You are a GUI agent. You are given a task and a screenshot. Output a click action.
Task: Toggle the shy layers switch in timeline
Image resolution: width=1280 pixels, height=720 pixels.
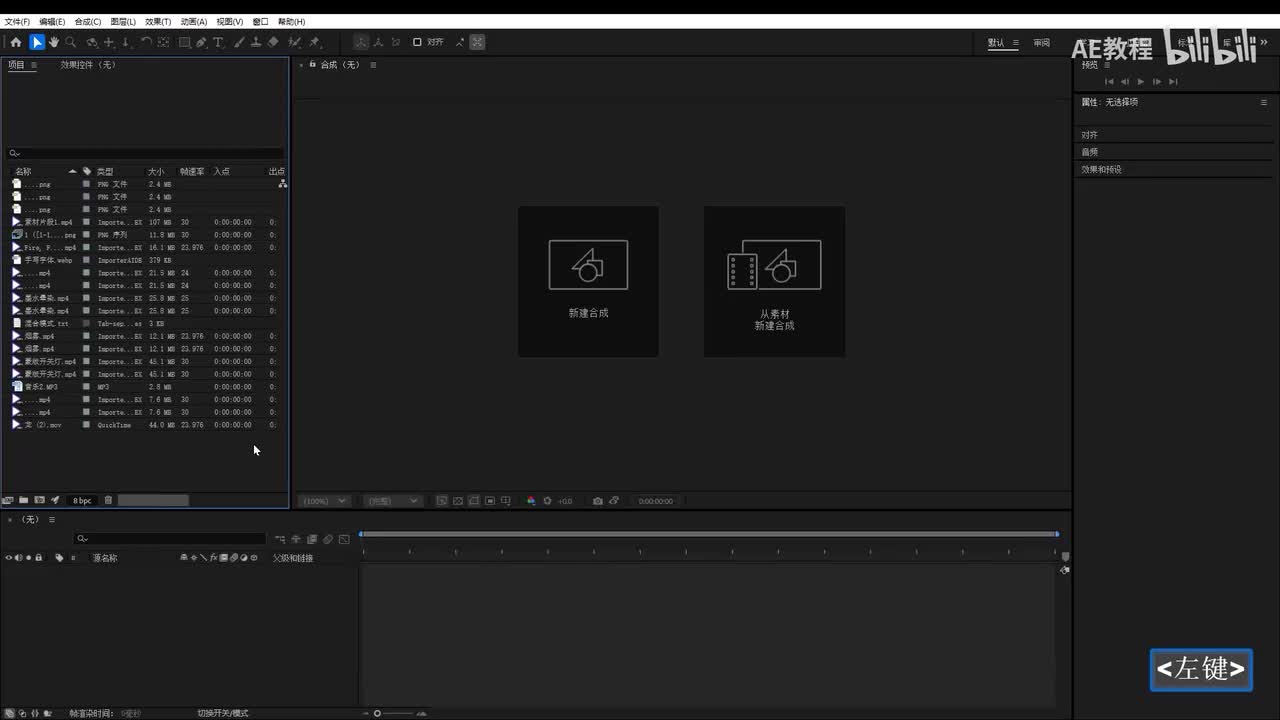[x=296, y=539]
